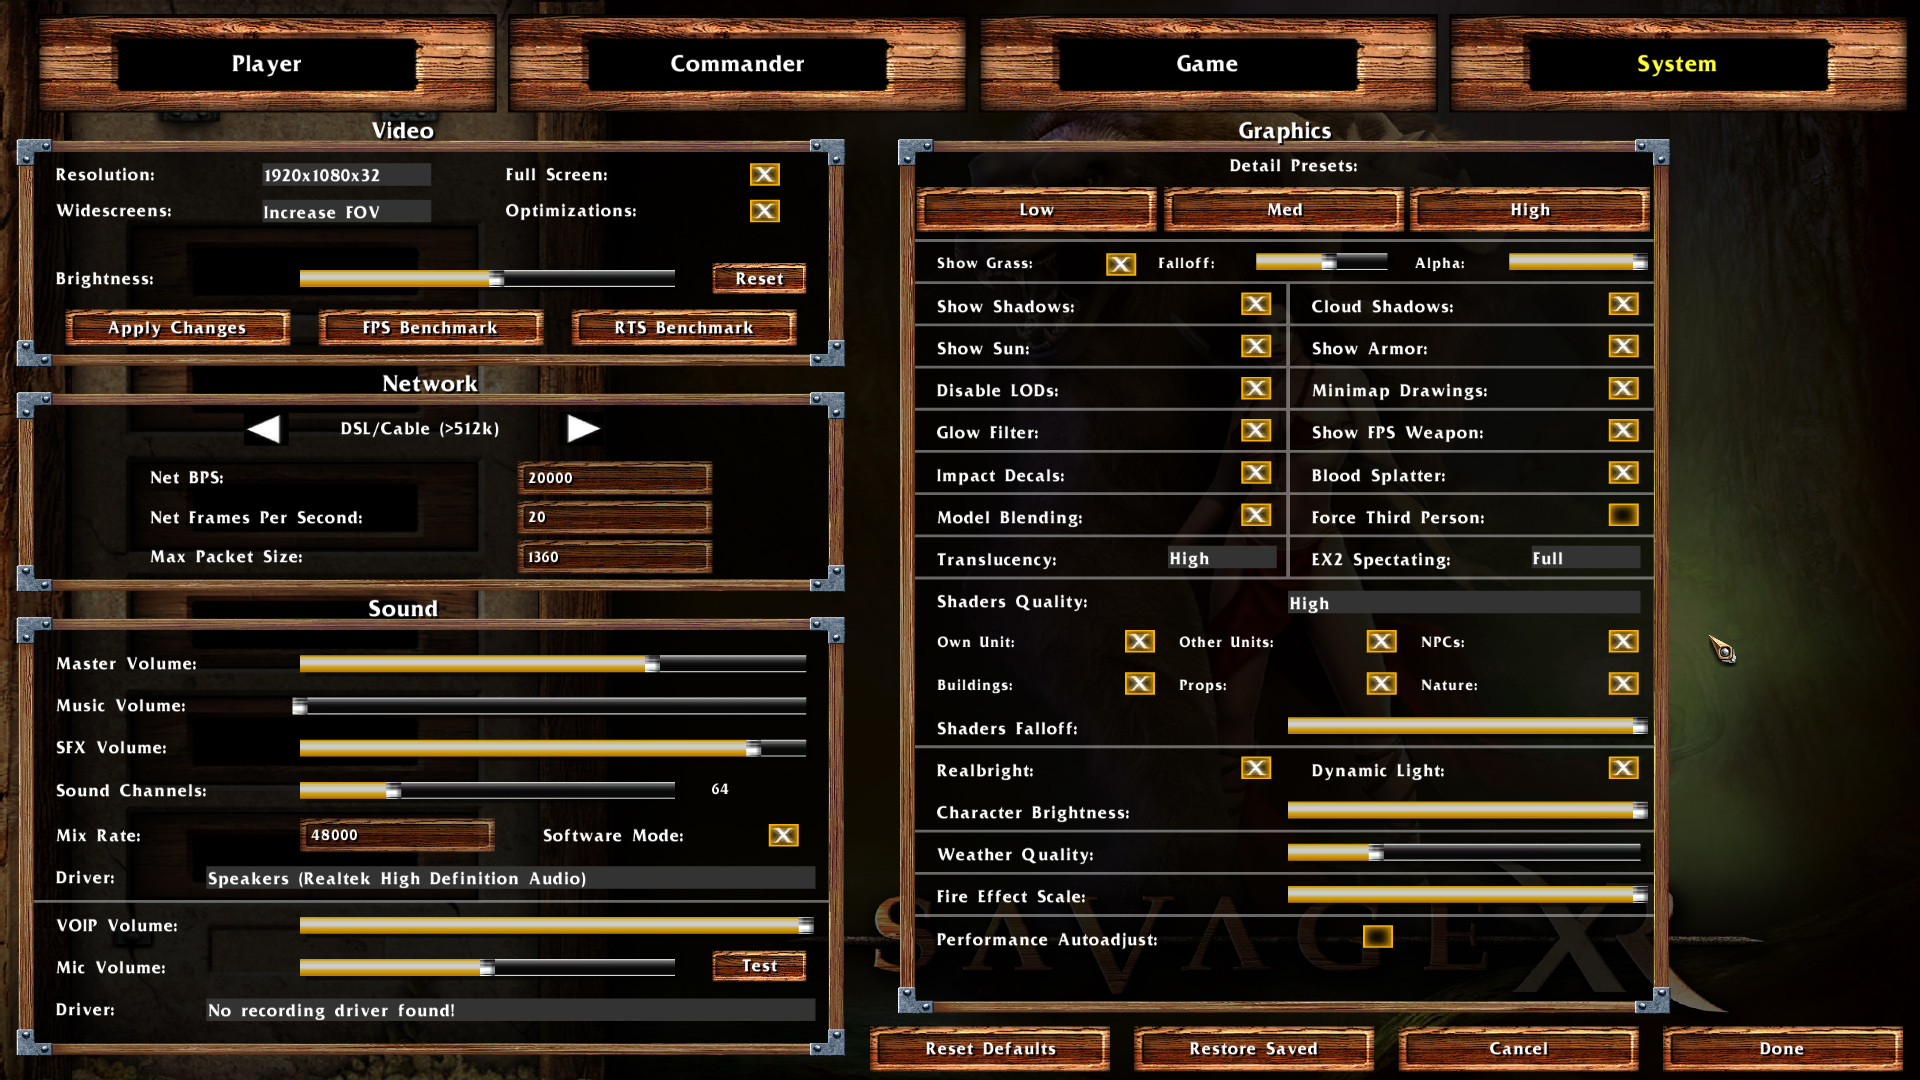Click the next network type arrow
Screen dimensions: 1920x1080
coord(583,429)
